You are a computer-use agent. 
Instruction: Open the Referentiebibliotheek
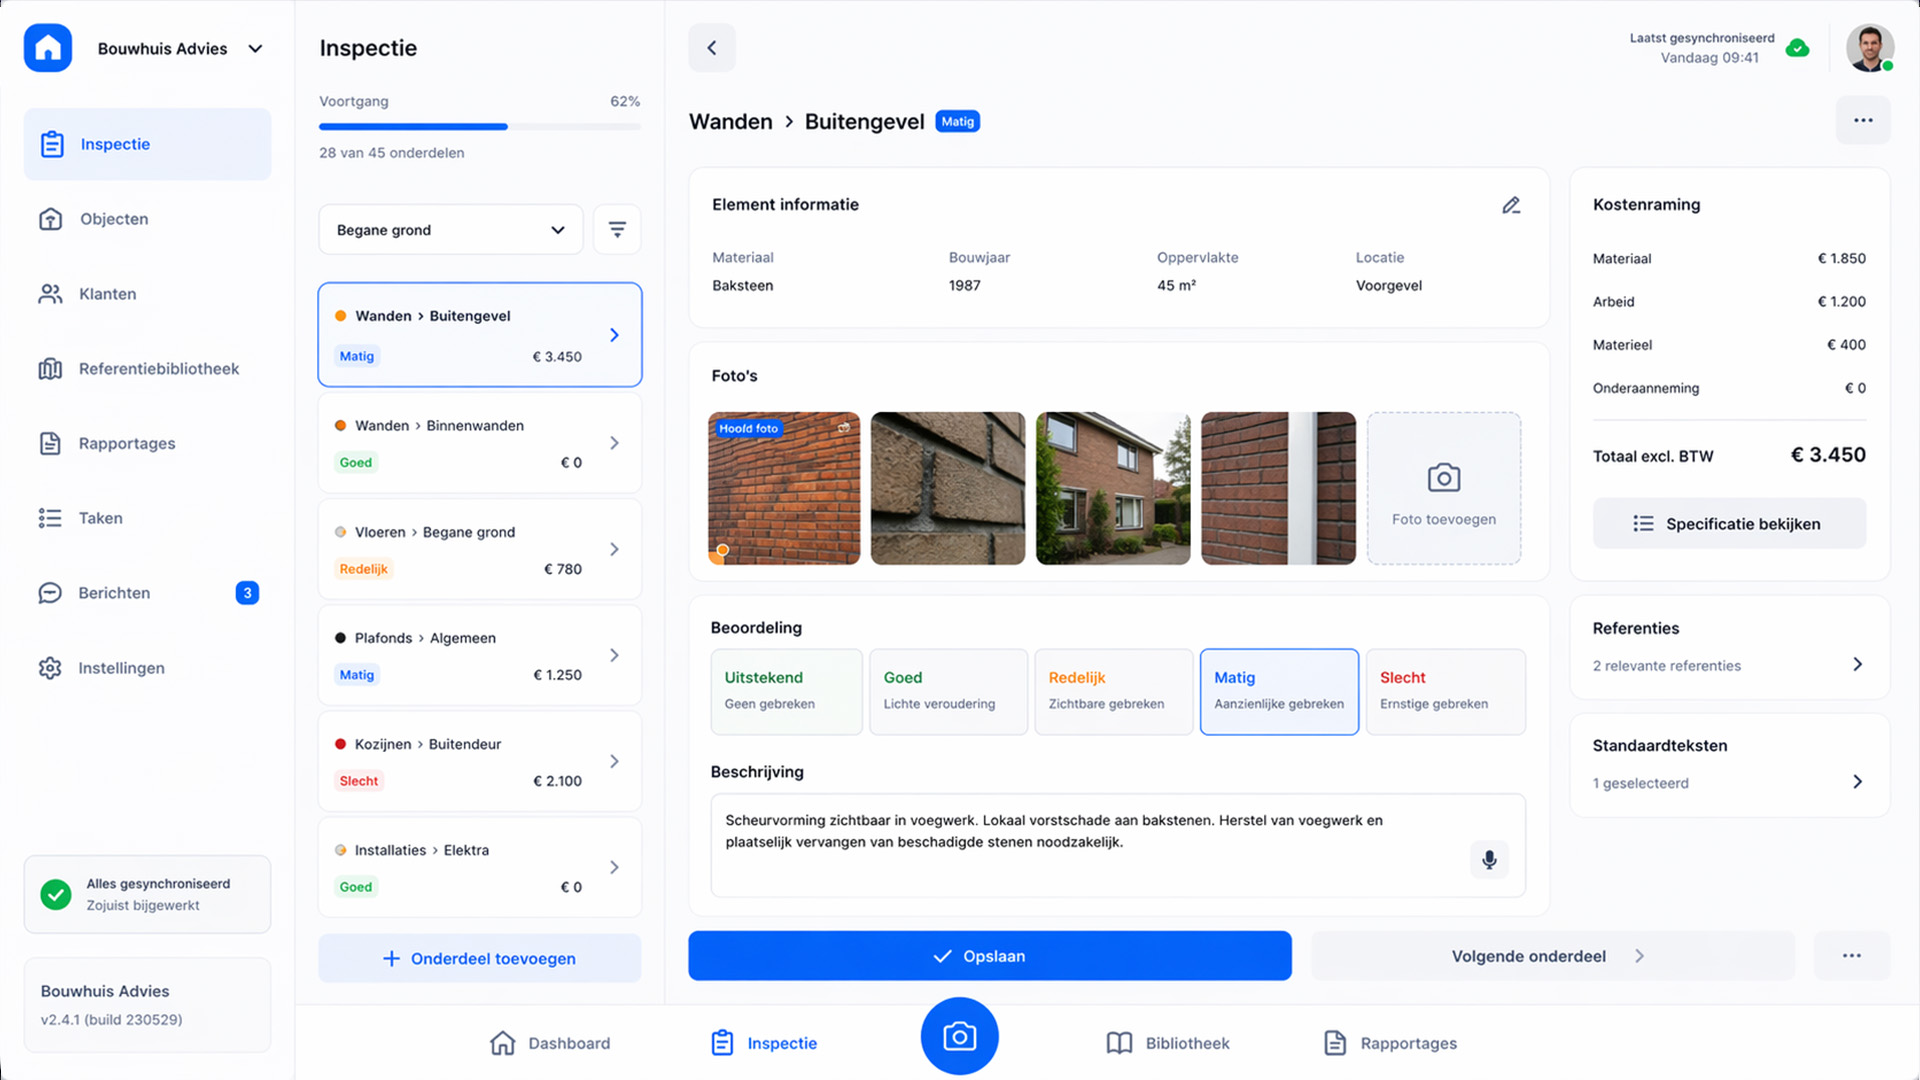click(147, 369)
